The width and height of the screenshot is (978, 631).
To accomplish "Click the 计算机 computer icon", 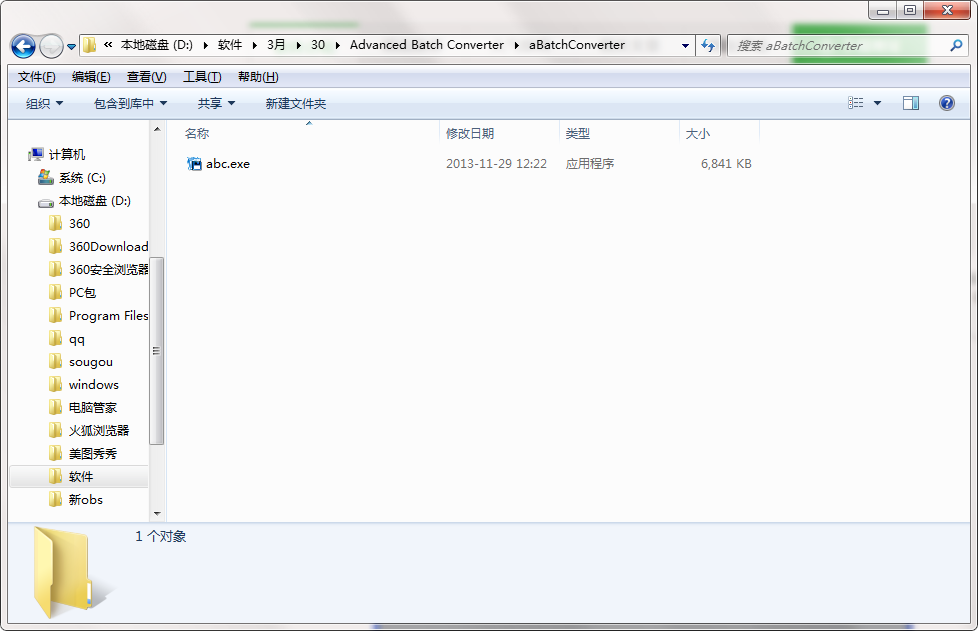I will 36,154.
